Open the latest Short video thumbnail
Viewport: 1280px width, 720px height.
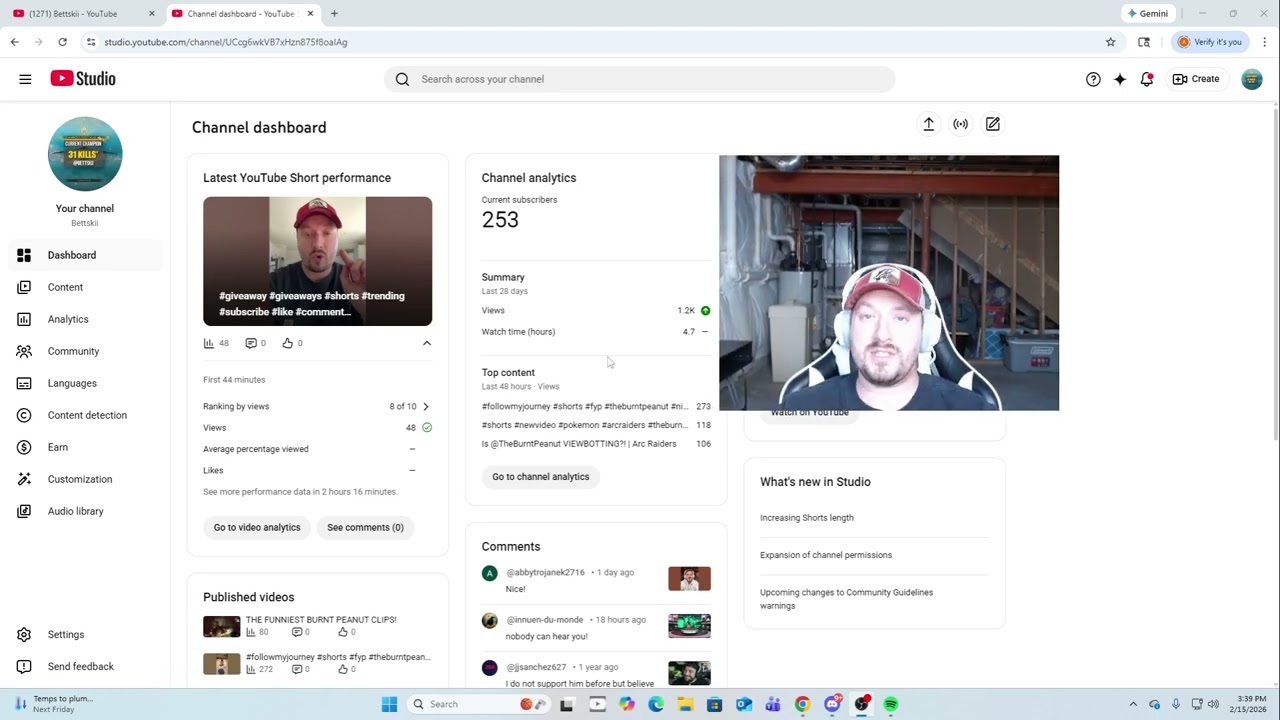pyautogui.click(x=317, y=261)
